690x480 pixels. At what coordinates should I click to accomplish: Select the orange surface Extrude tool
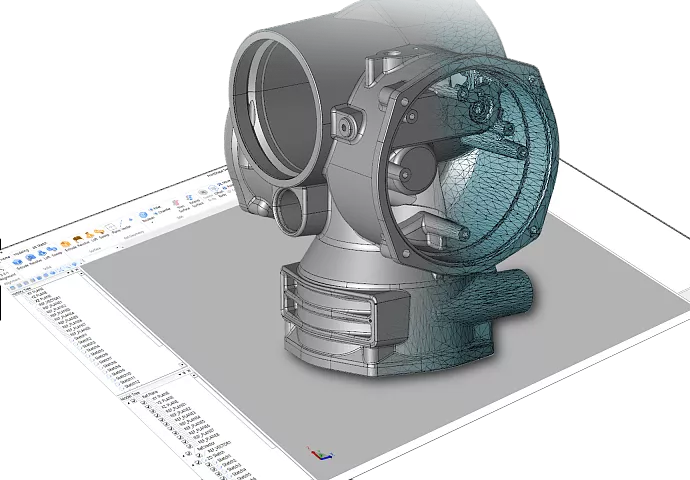(x=66, y=244)
